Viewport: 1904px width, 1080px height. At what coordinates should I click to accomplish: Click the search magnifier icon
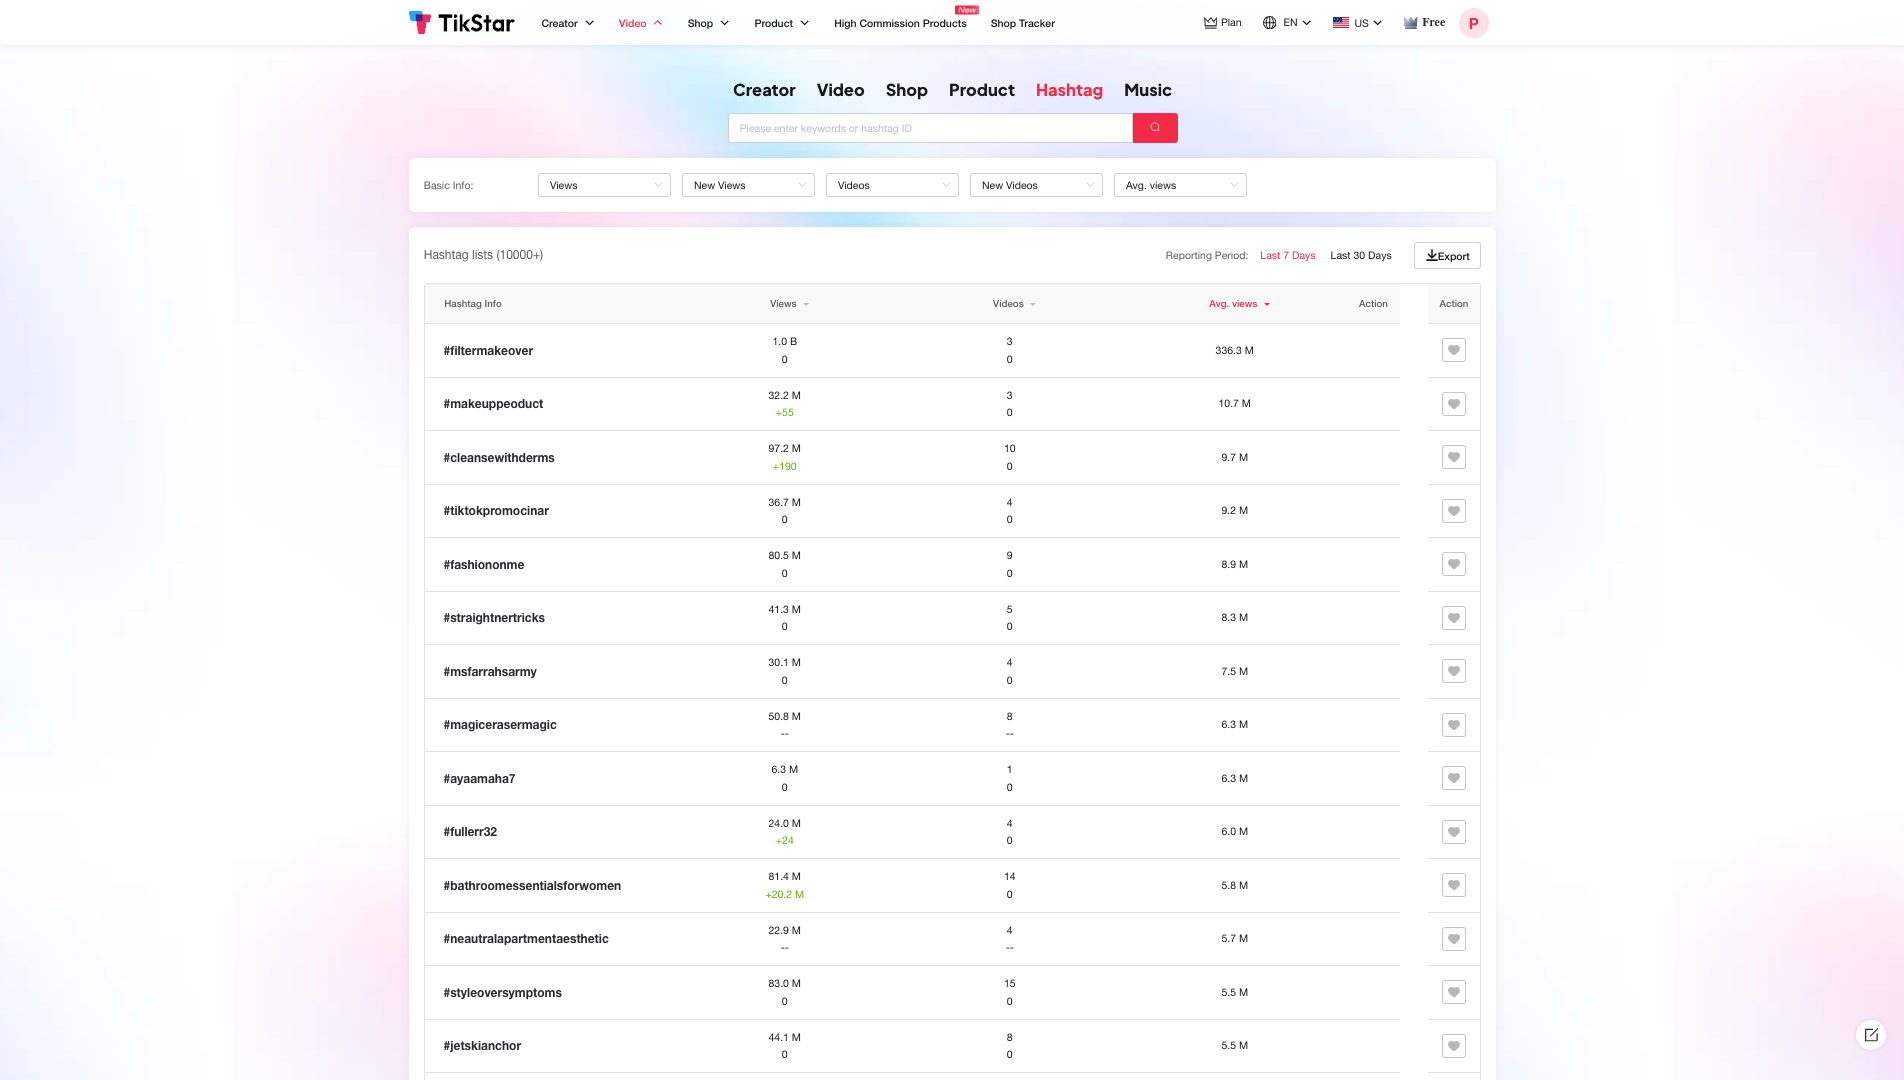click(1155, 128)
